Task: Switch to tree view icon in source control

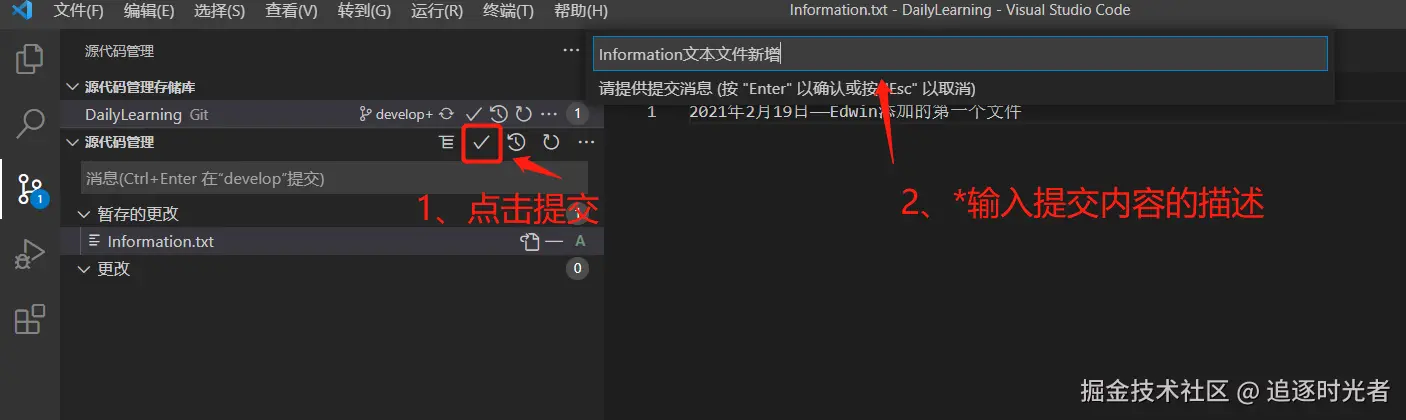Action: click(447, 143)
